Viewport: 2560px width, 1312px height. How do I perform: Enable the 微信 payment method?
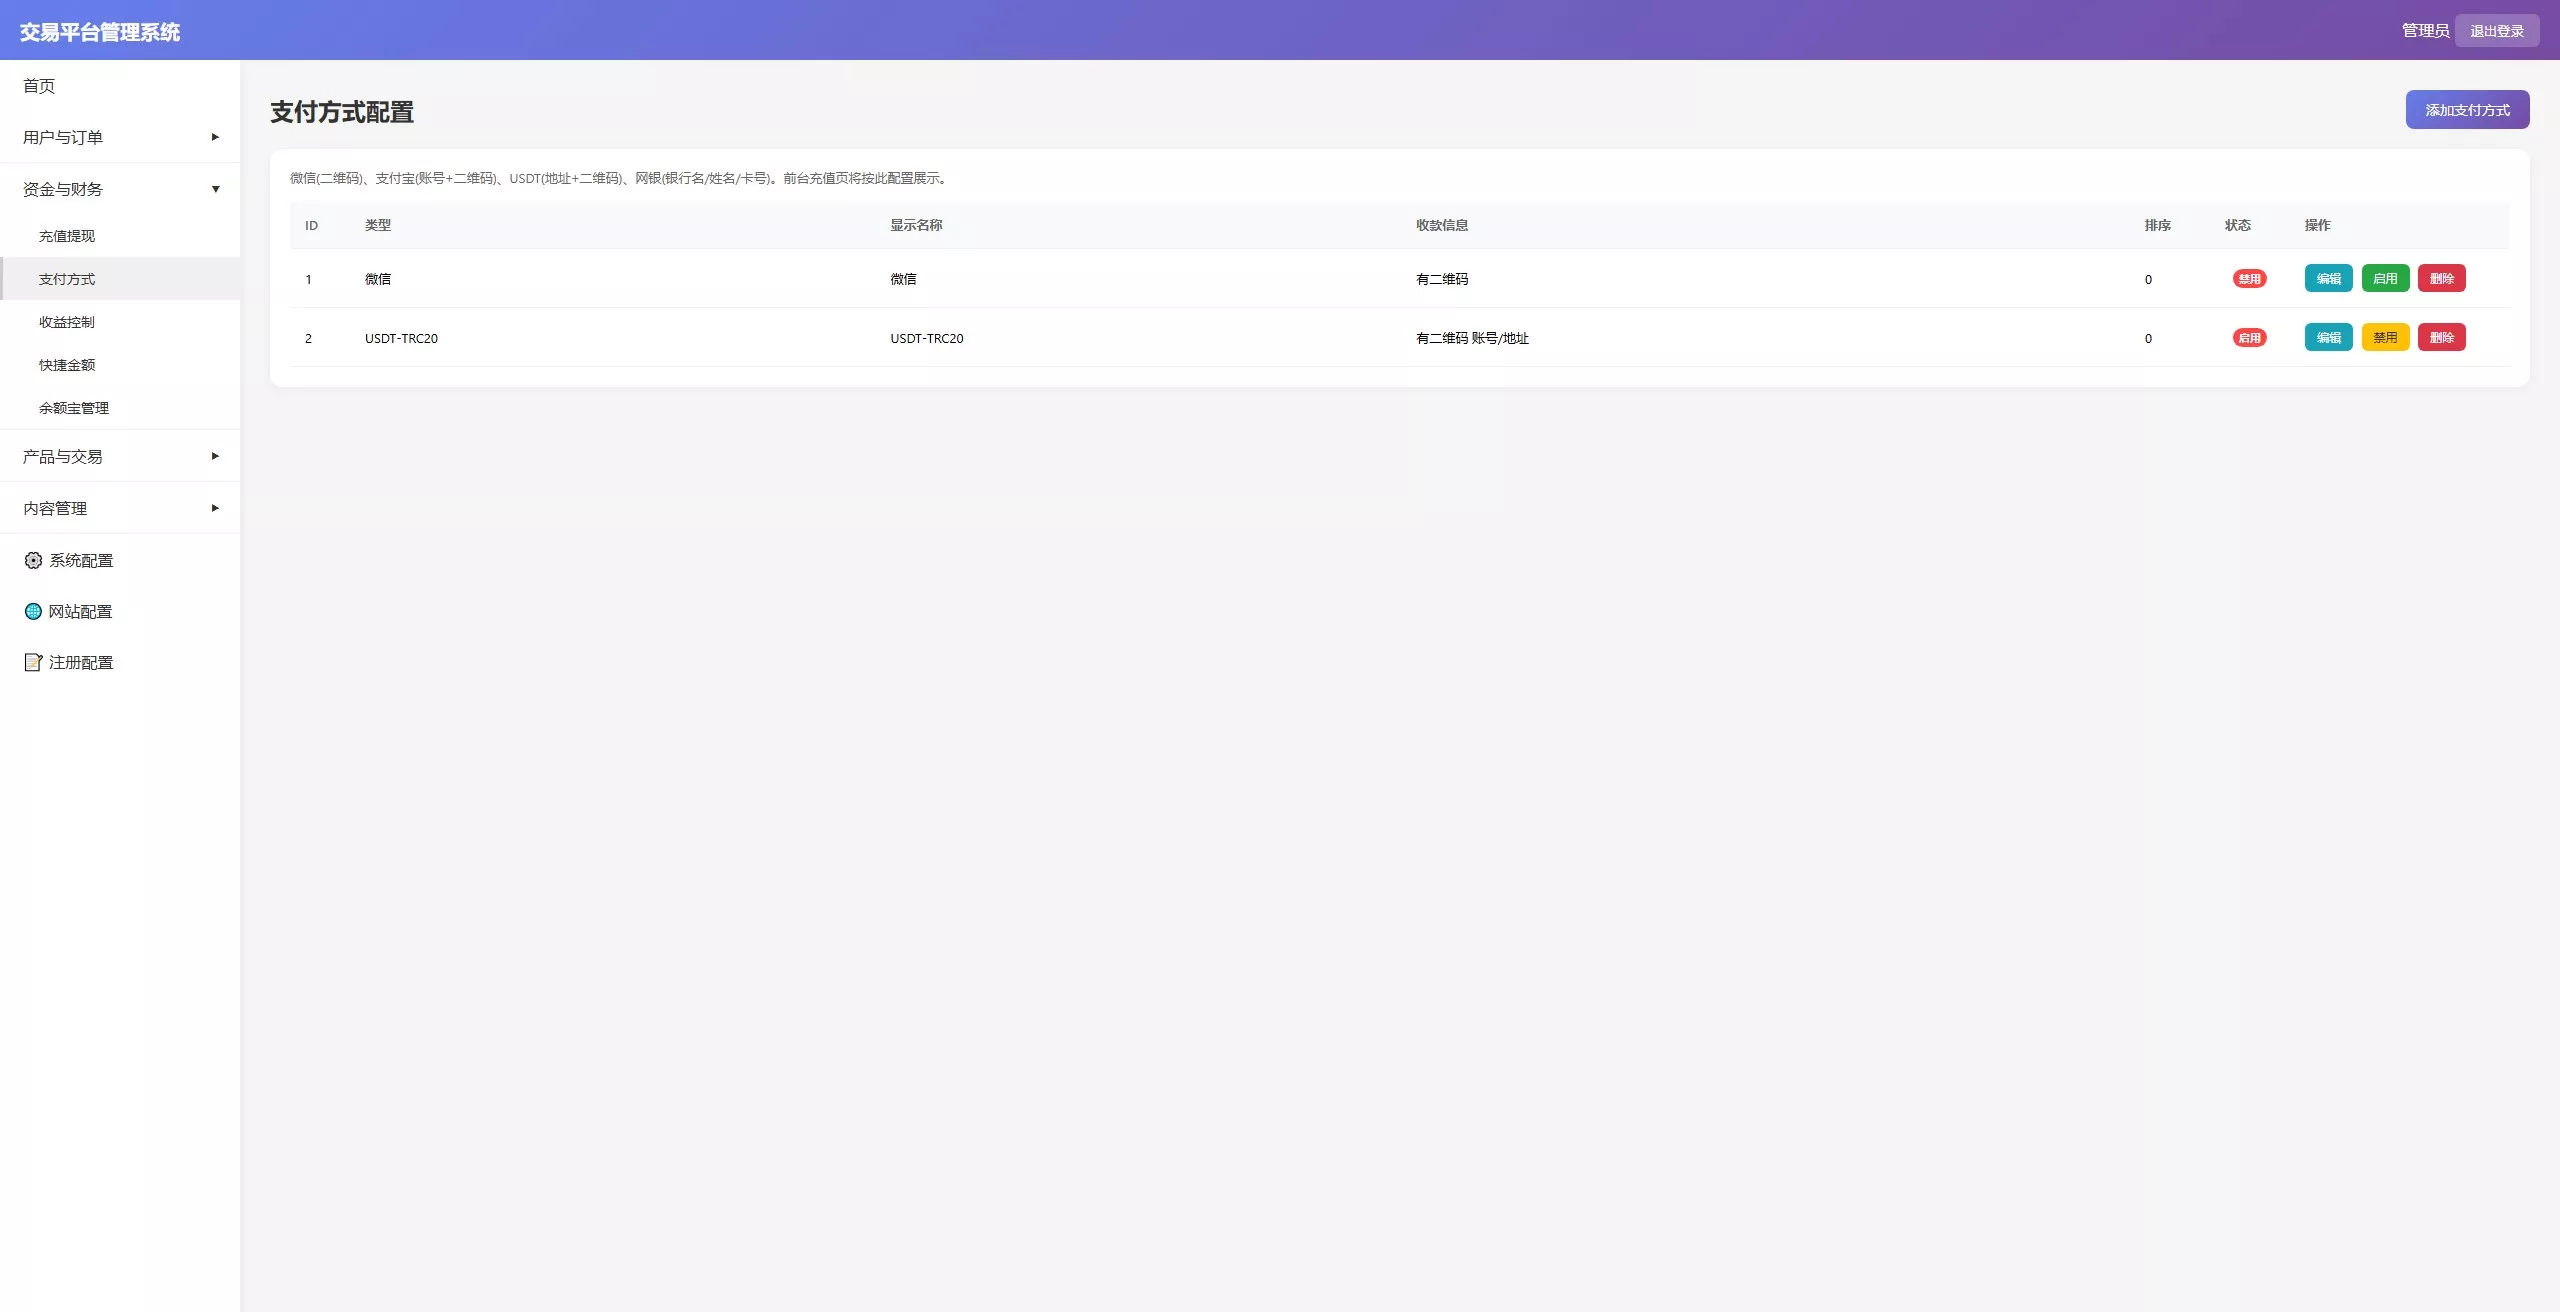click(2385, 279)
